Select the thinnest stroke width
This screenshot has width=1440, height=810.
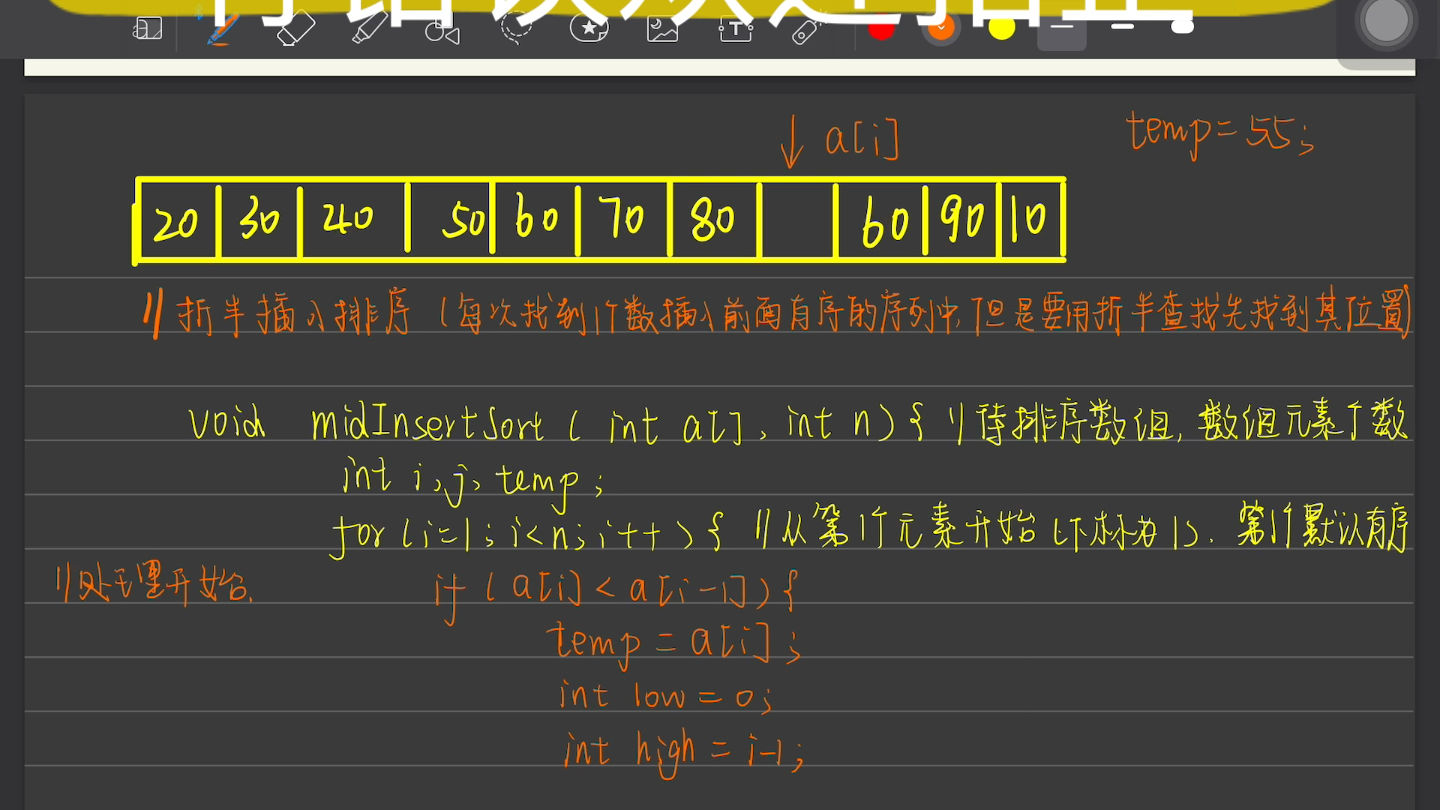(1062, 28)
